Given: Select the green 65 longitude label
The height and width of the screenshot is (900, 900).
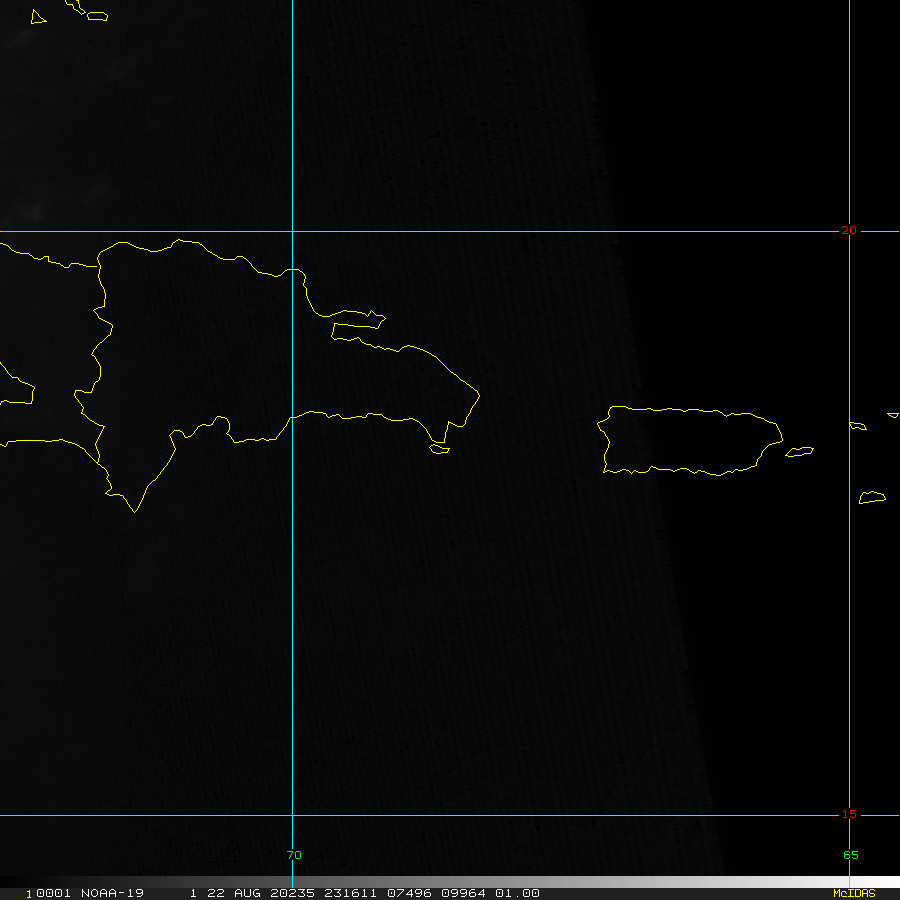Looking at the screenshot, I should click(x=850, y=855).
